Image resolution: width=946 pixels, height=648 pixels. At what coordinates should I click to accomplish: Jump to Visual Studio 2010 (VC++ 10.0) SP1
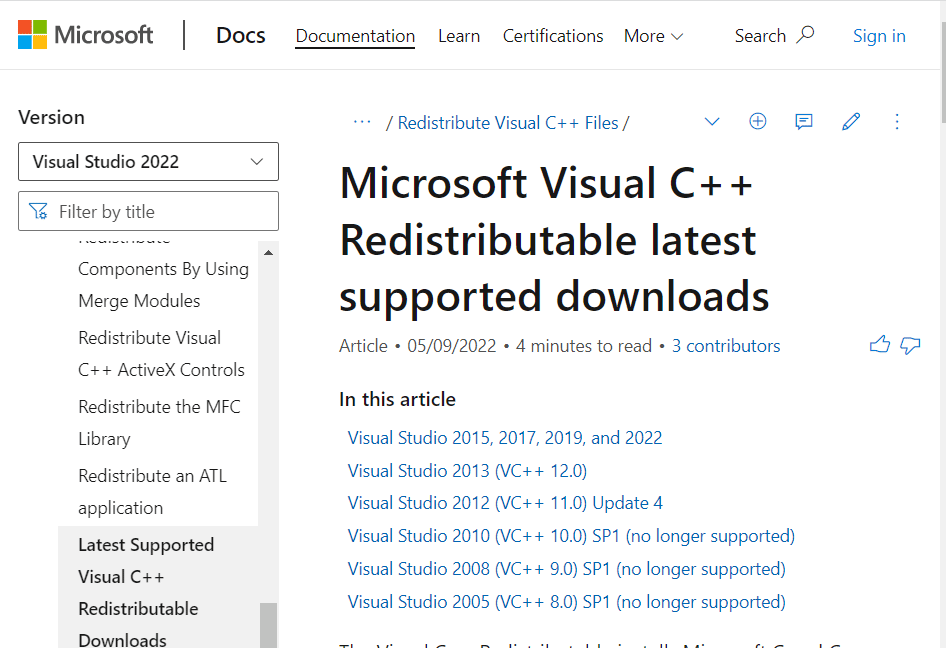571,536
